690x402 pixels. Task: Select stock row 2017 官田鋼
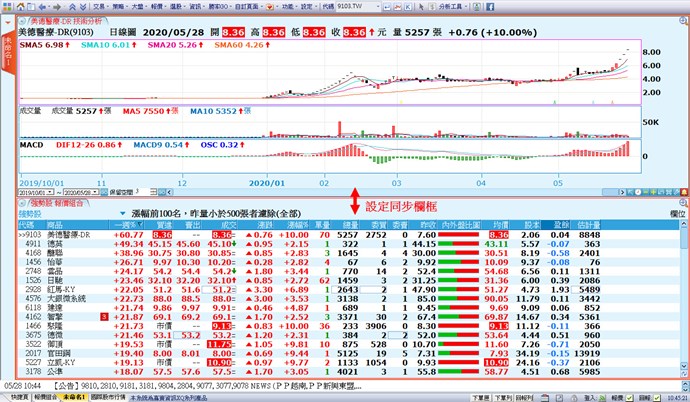coord(348,353)
